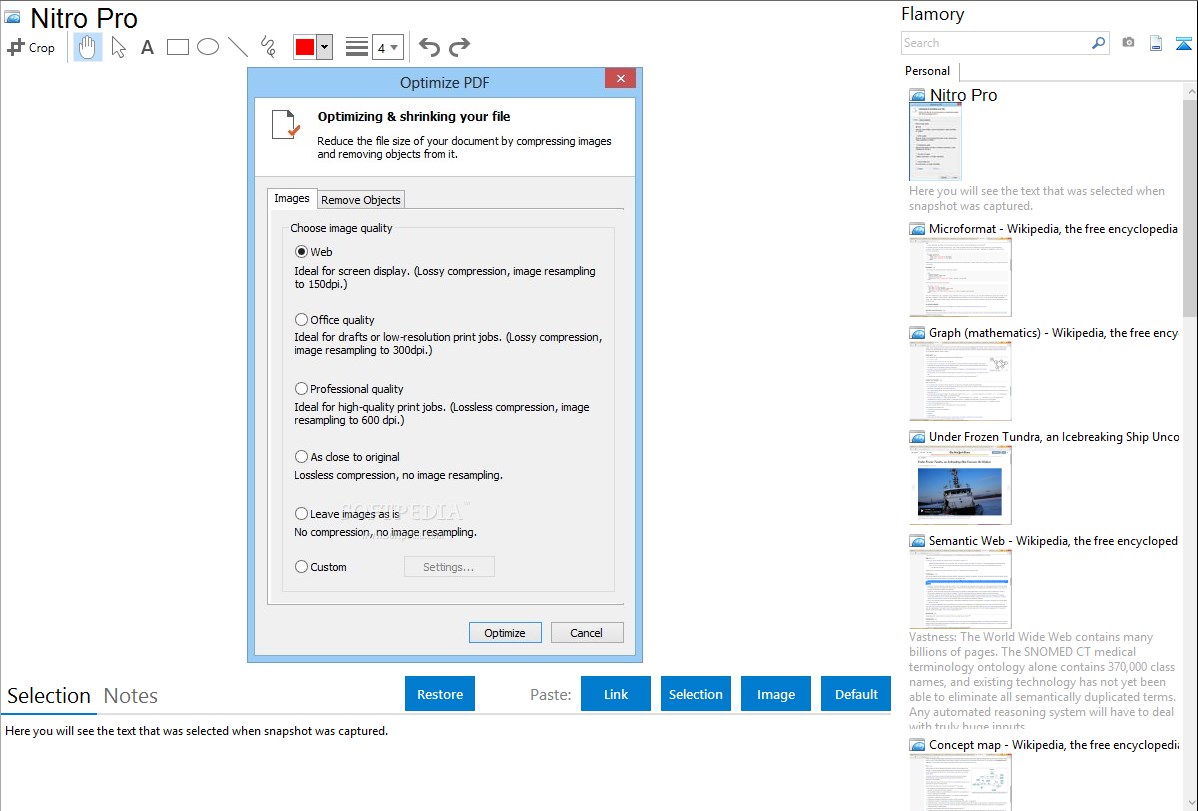The image size is (1198, 811).
Task: Switch to the Remove Objects tab
Action: click(x=361, y=200)
